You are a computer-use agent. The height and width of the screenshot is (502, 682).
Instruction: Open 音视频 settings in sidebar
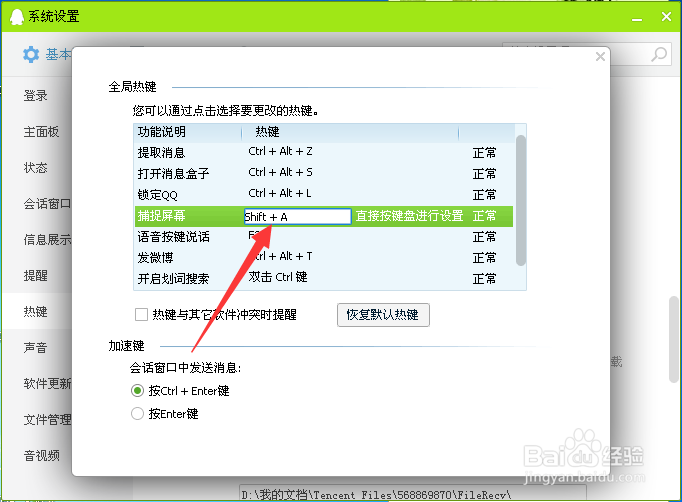tap(41, 455)
